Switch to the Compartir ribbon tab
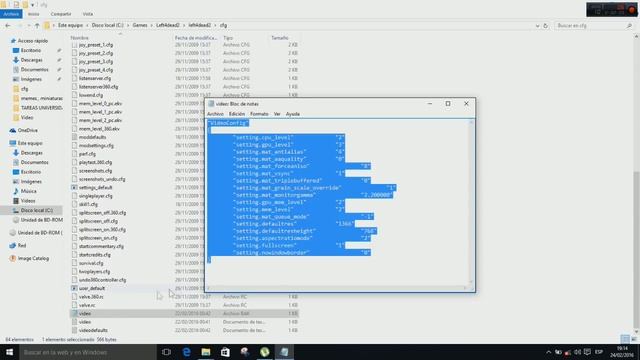 61,14
